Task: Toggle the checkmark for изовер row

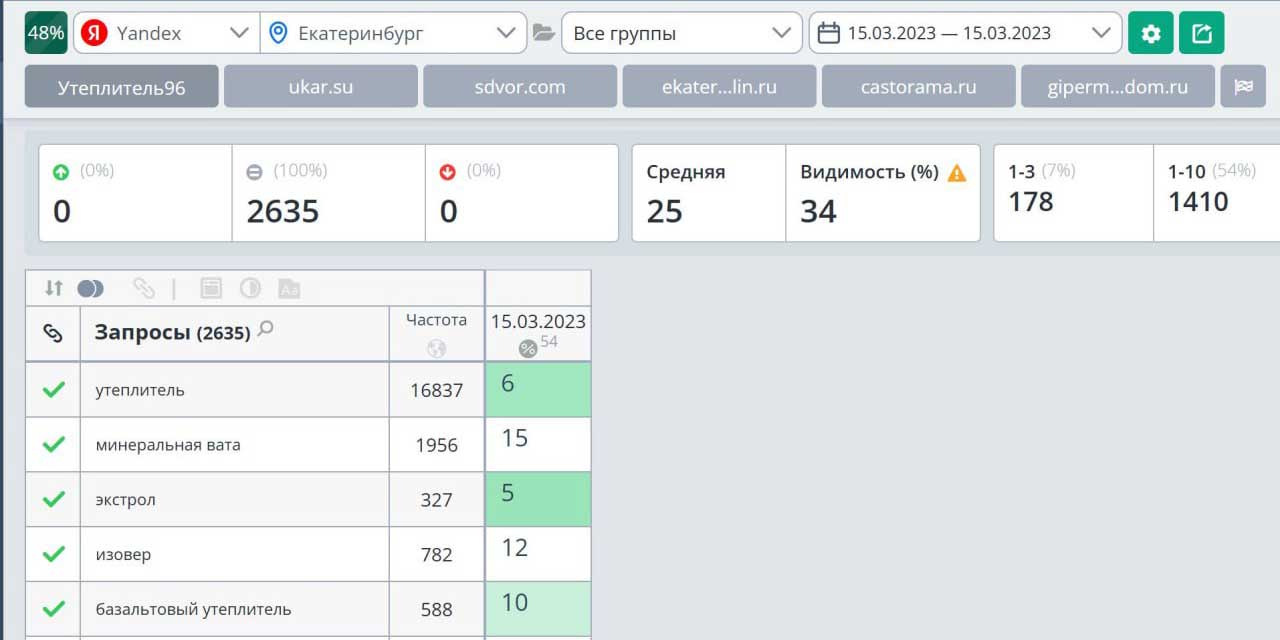Action: (x=54, y=554)
